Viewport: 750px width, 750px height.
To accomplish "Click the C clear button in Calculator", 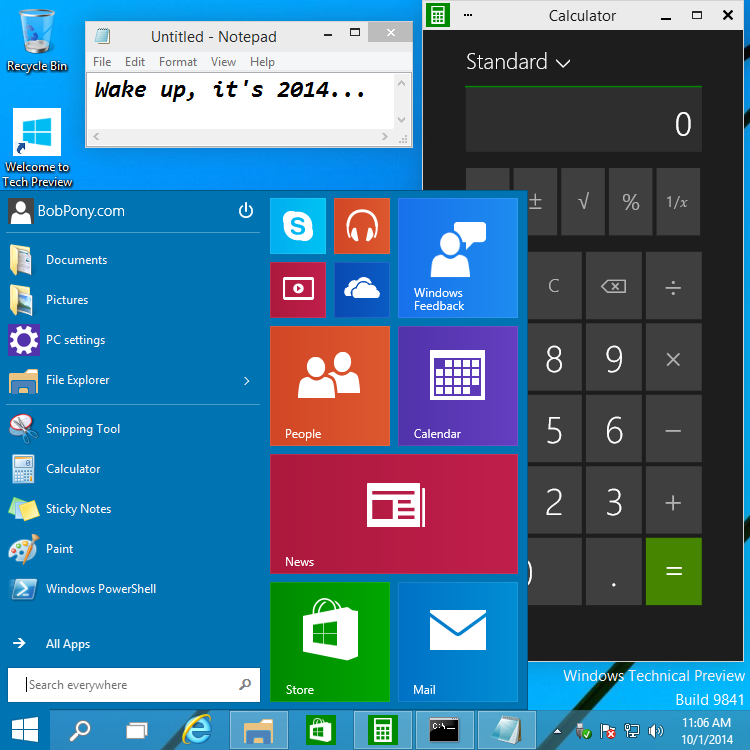I will tap(555, 286).
